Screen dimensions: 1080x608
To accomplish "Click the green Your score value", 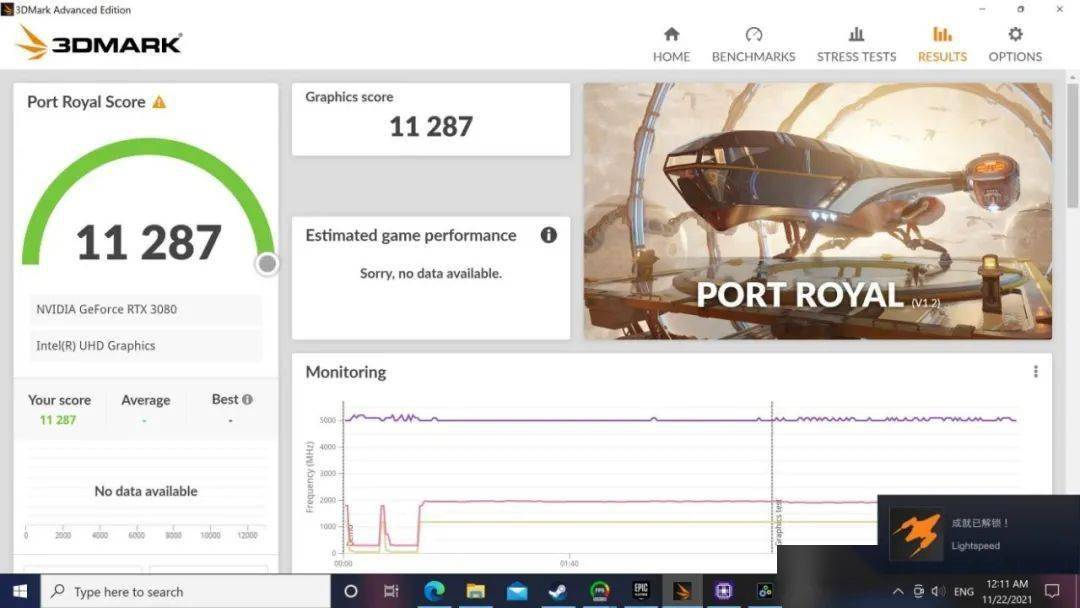I will [58, 420].
